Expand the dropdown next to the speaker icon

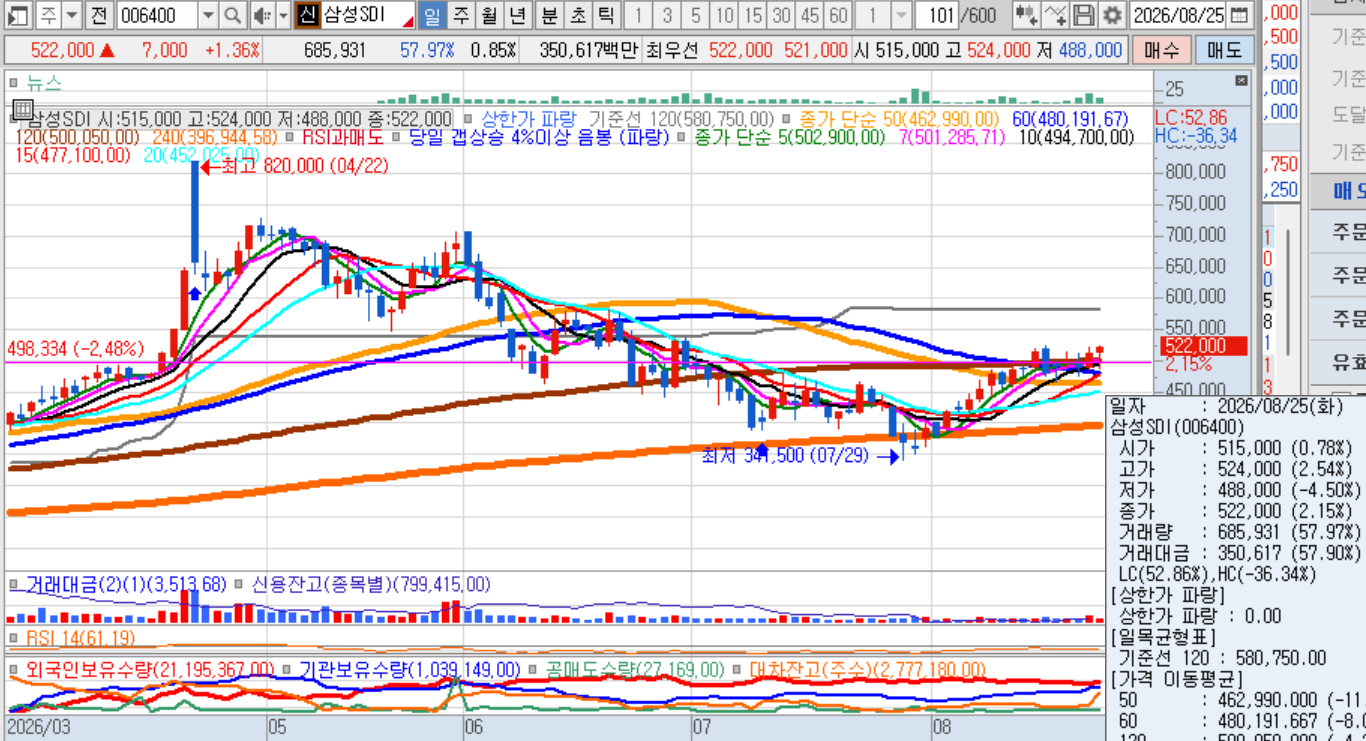click(x=283, y=15)
